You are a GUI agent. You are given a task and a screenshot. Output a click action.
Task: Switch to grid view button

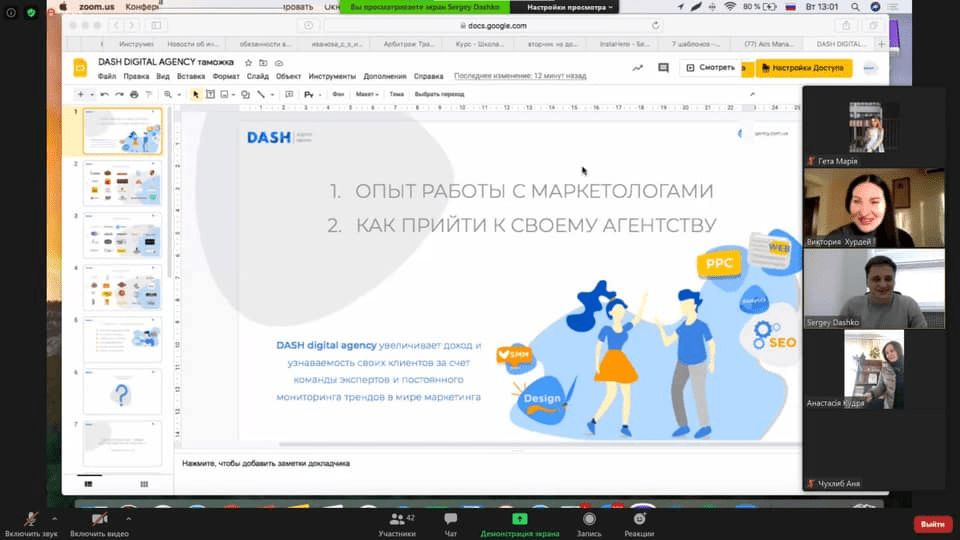tap(144, 484)
